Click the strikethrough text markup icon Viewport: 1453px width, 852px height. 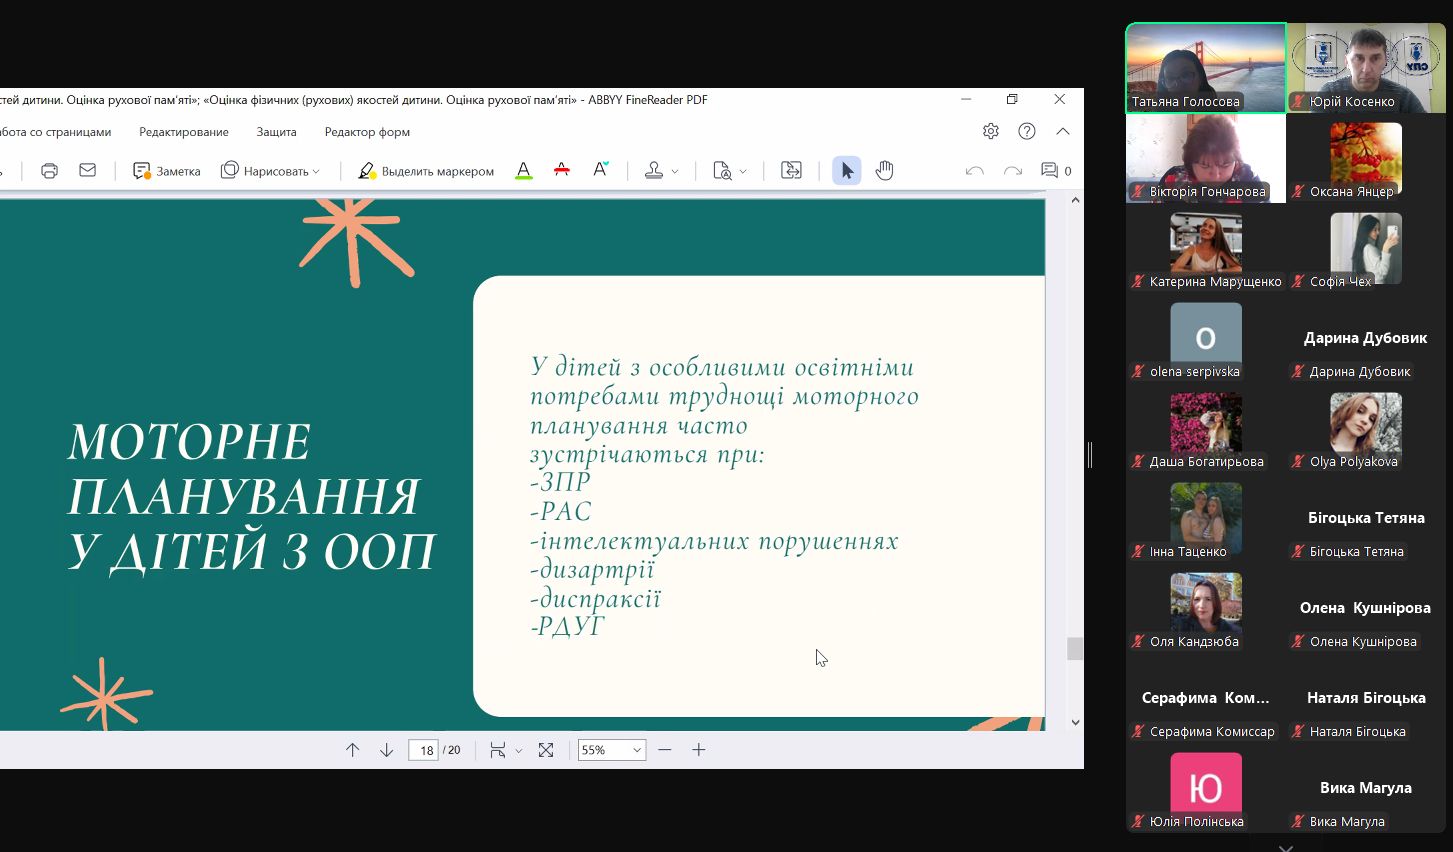562,171
